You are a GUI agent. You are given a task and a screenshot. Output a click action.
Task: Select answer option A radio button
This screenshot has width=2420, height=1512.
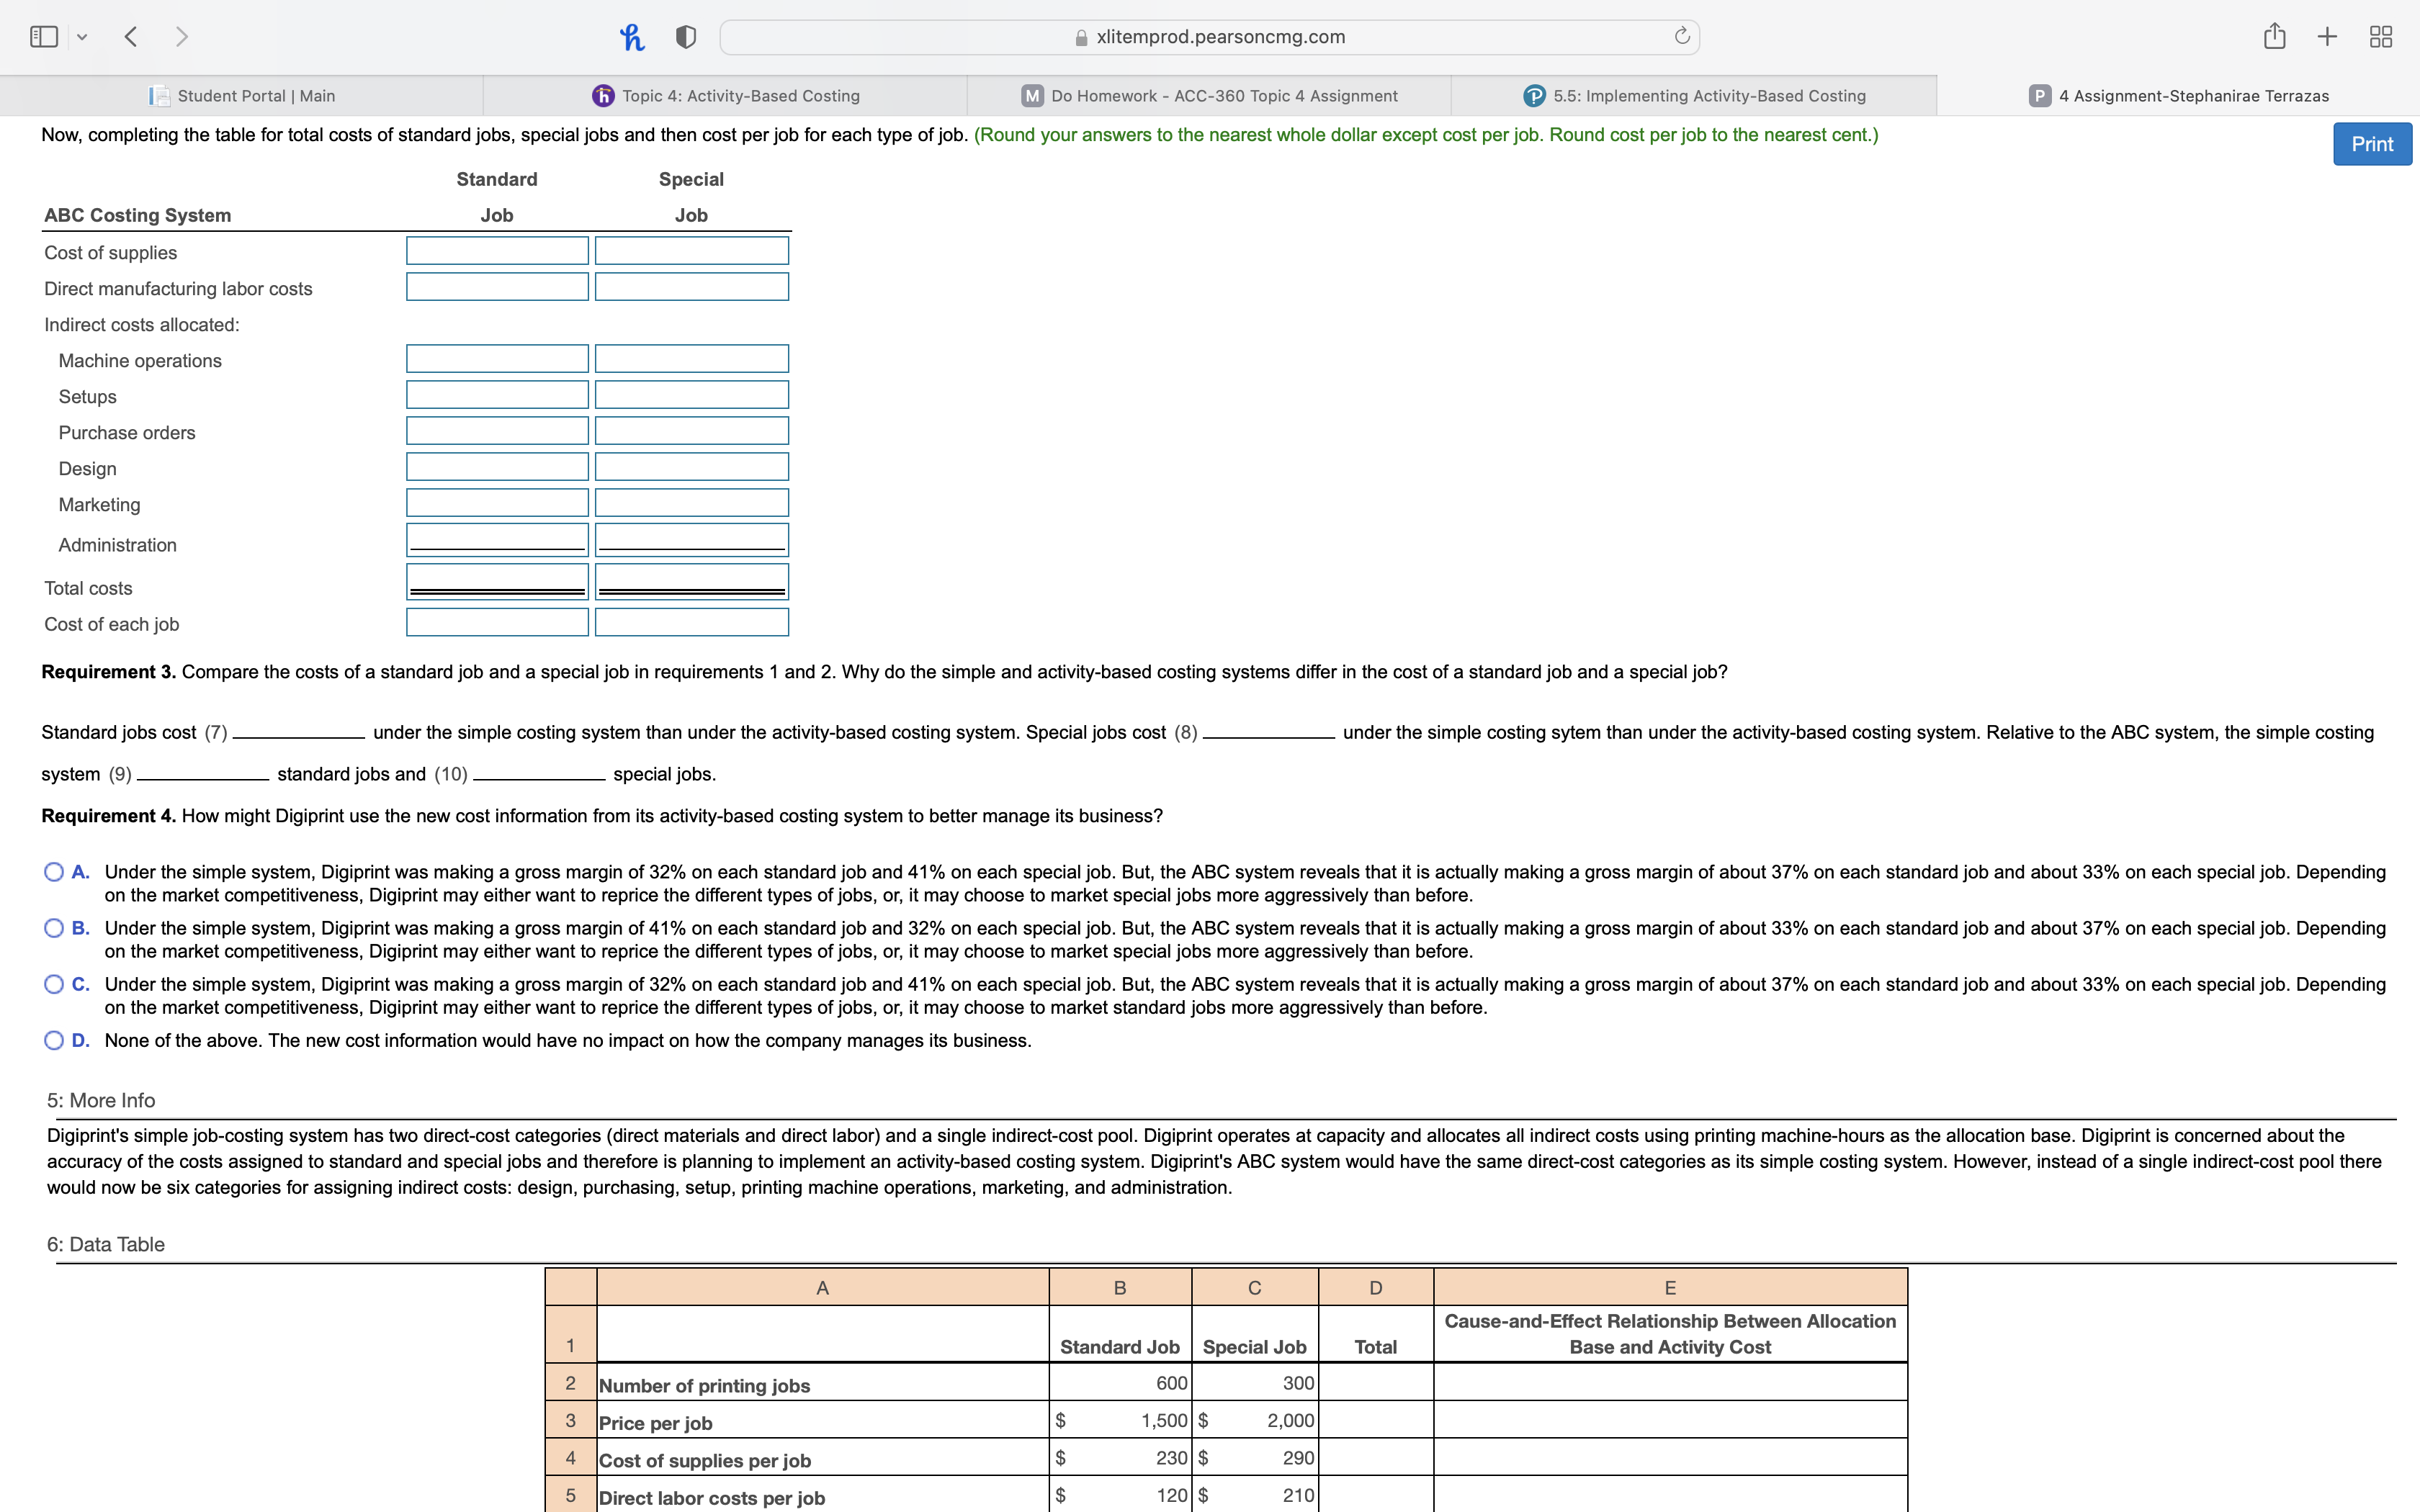(x=54, y=872)
